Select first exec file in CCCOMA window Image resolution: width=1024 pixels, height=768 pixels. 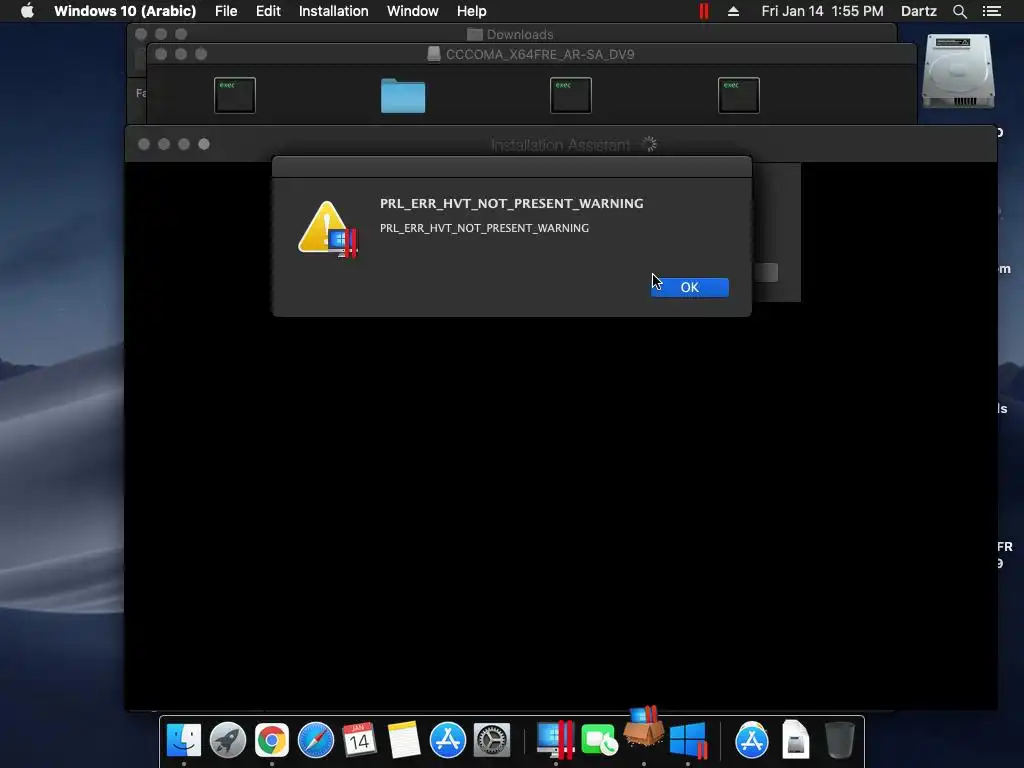[235, 95]
